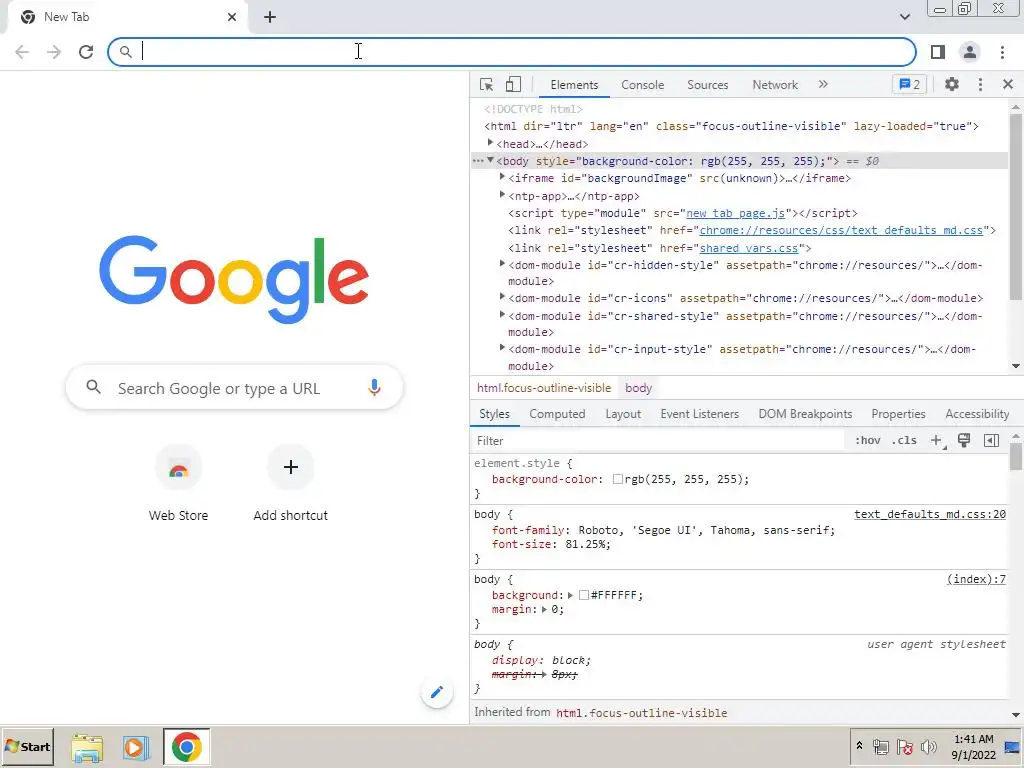Screen dimensions: 1024x768
Task: Expand the background shorthand property triangle
Action: 570,595
